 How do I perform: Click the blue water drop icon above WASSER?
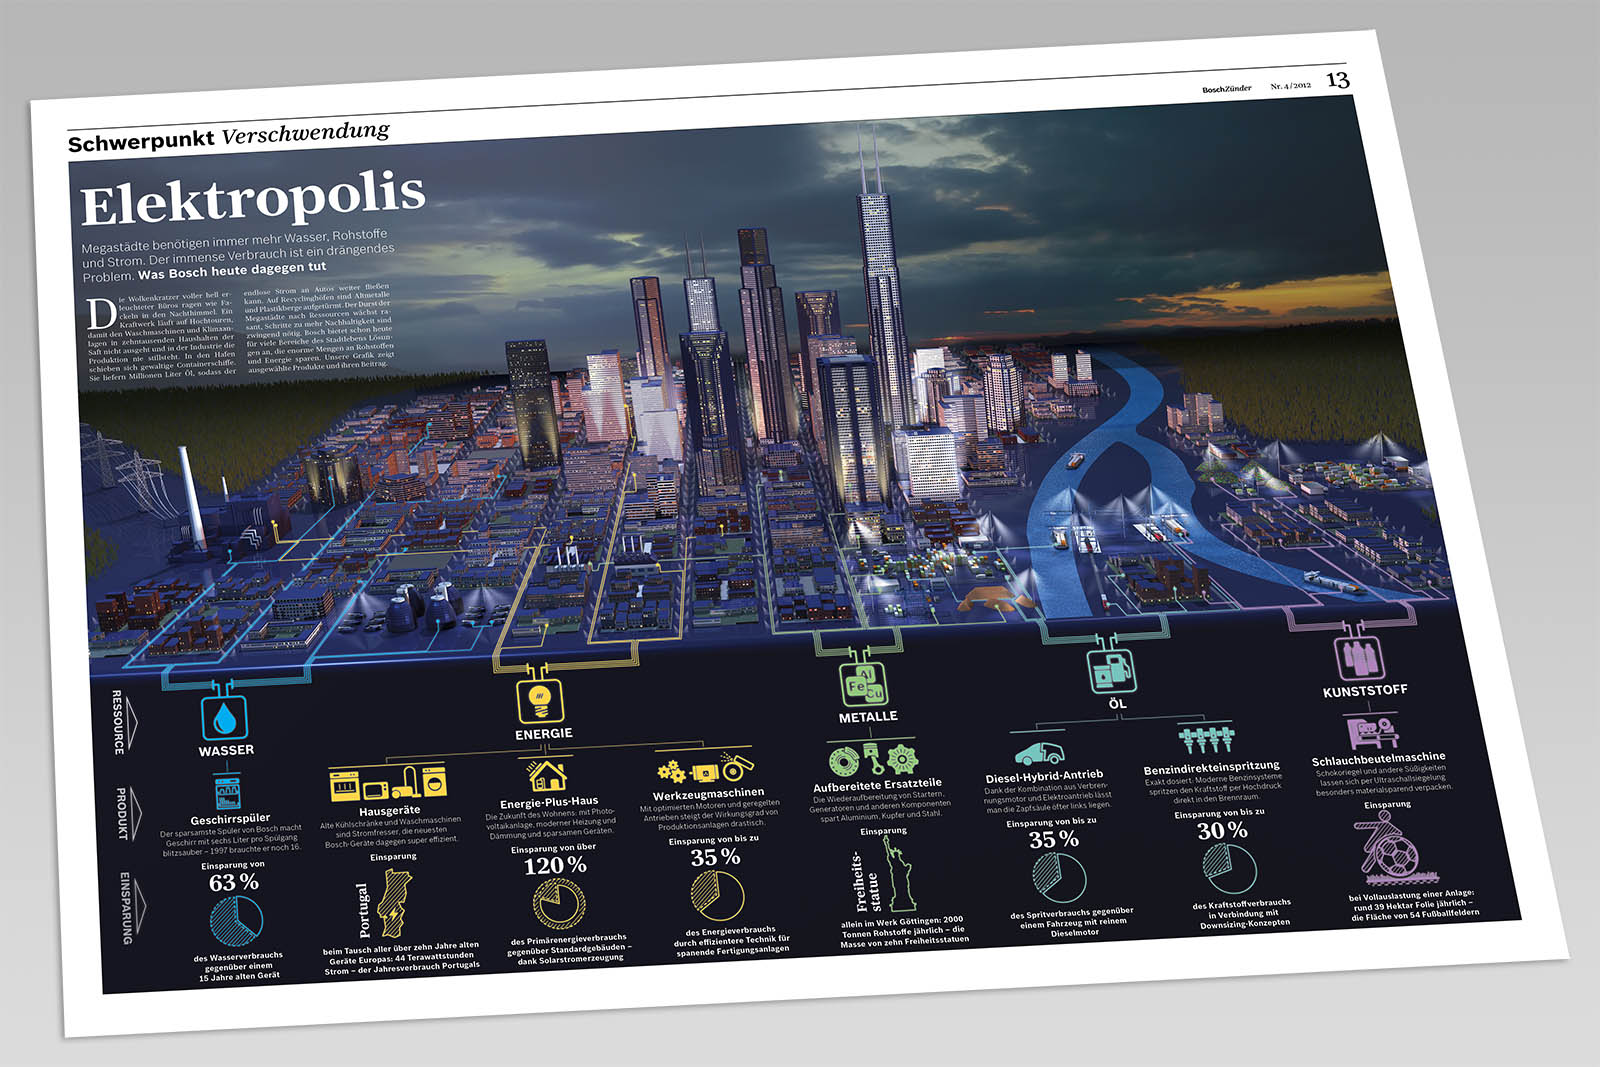click(225, 718)
